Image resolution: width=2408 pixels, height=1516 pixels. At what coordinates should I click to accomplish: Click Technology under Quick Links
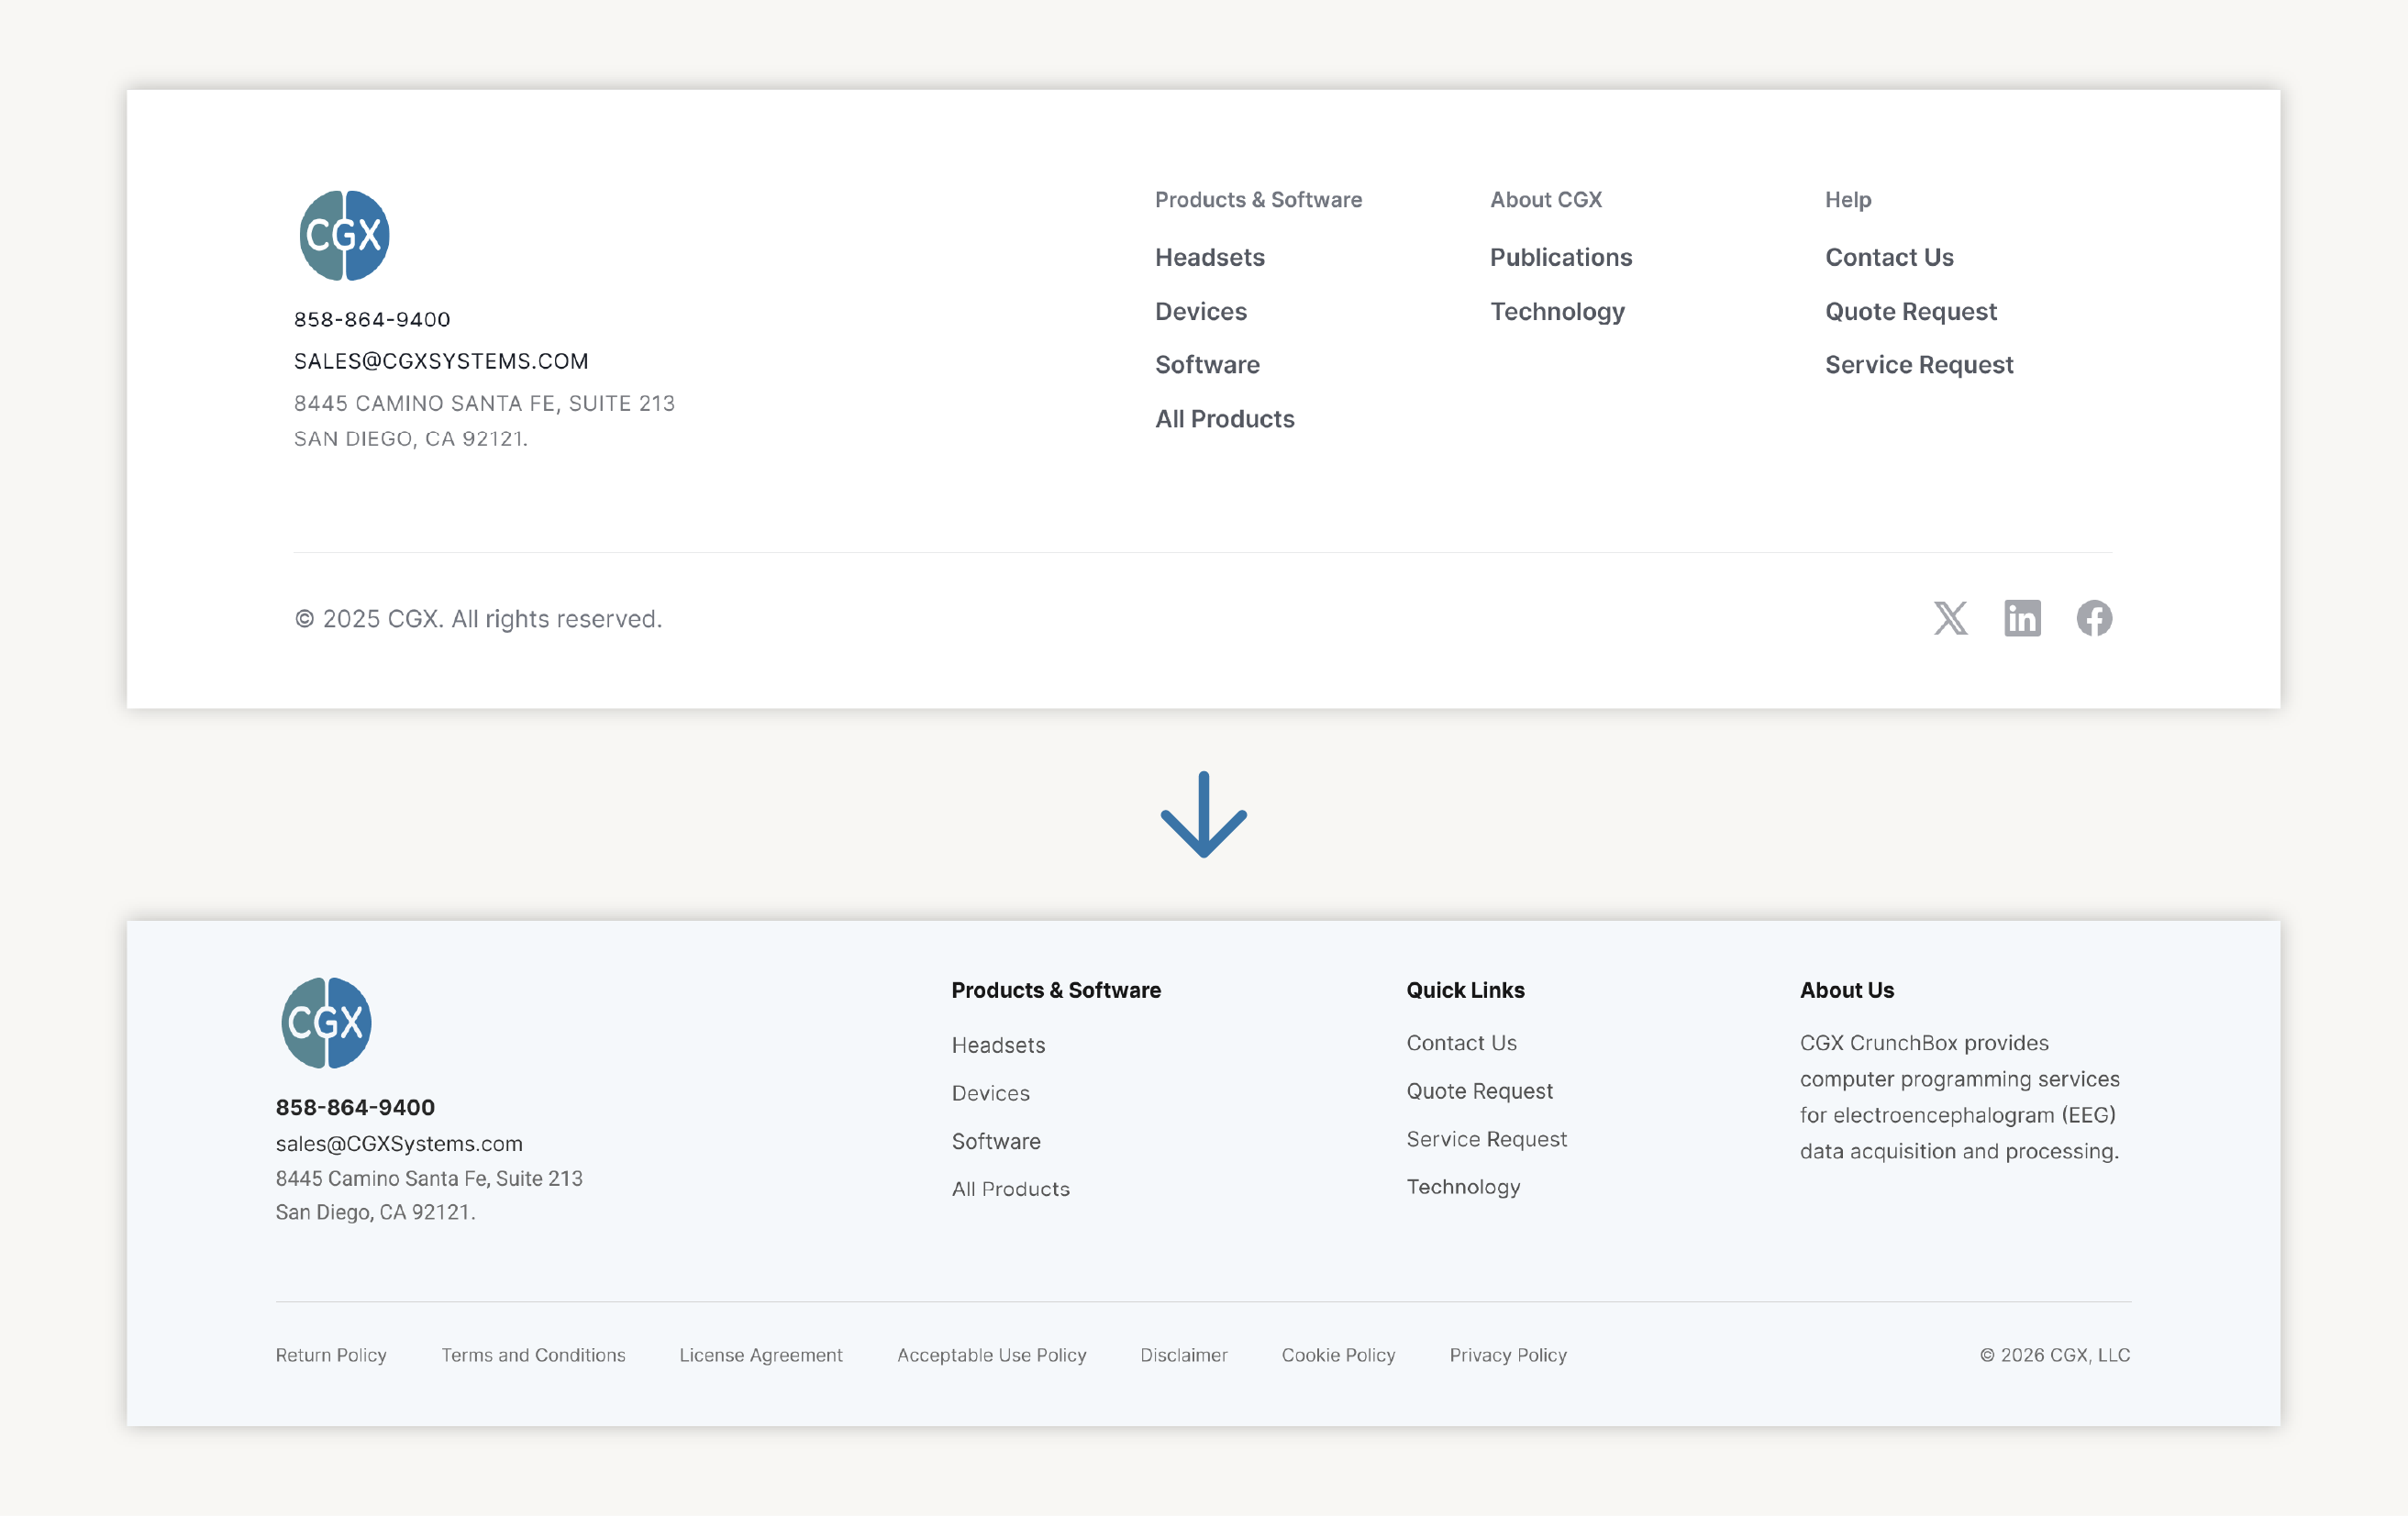1463,1187
